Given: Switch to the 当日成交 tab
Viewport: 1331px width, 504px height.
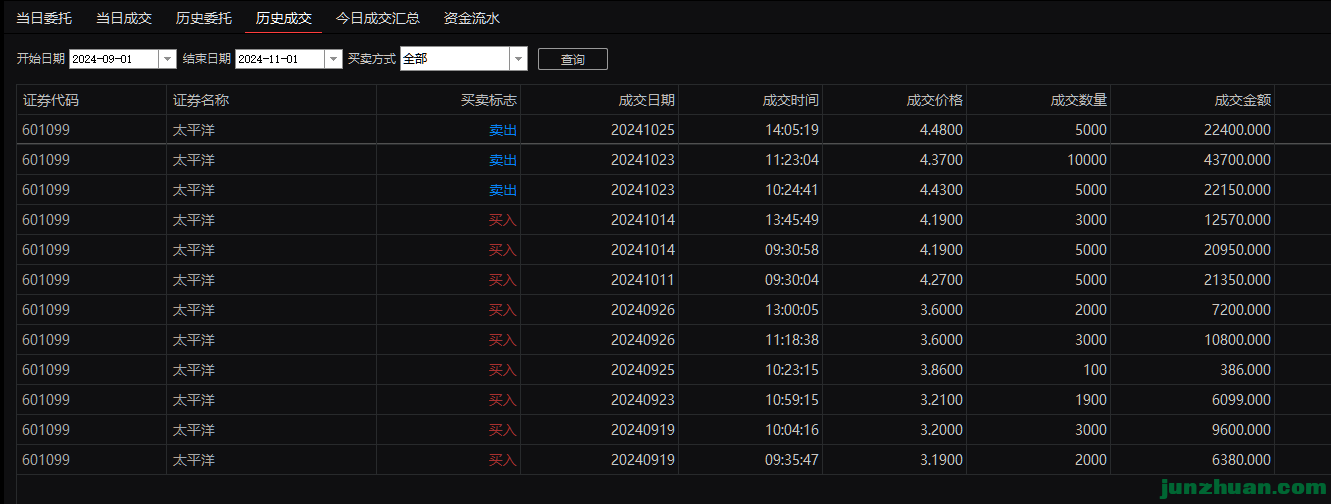Looking at the screenshot, I should [x=124, y=18].
